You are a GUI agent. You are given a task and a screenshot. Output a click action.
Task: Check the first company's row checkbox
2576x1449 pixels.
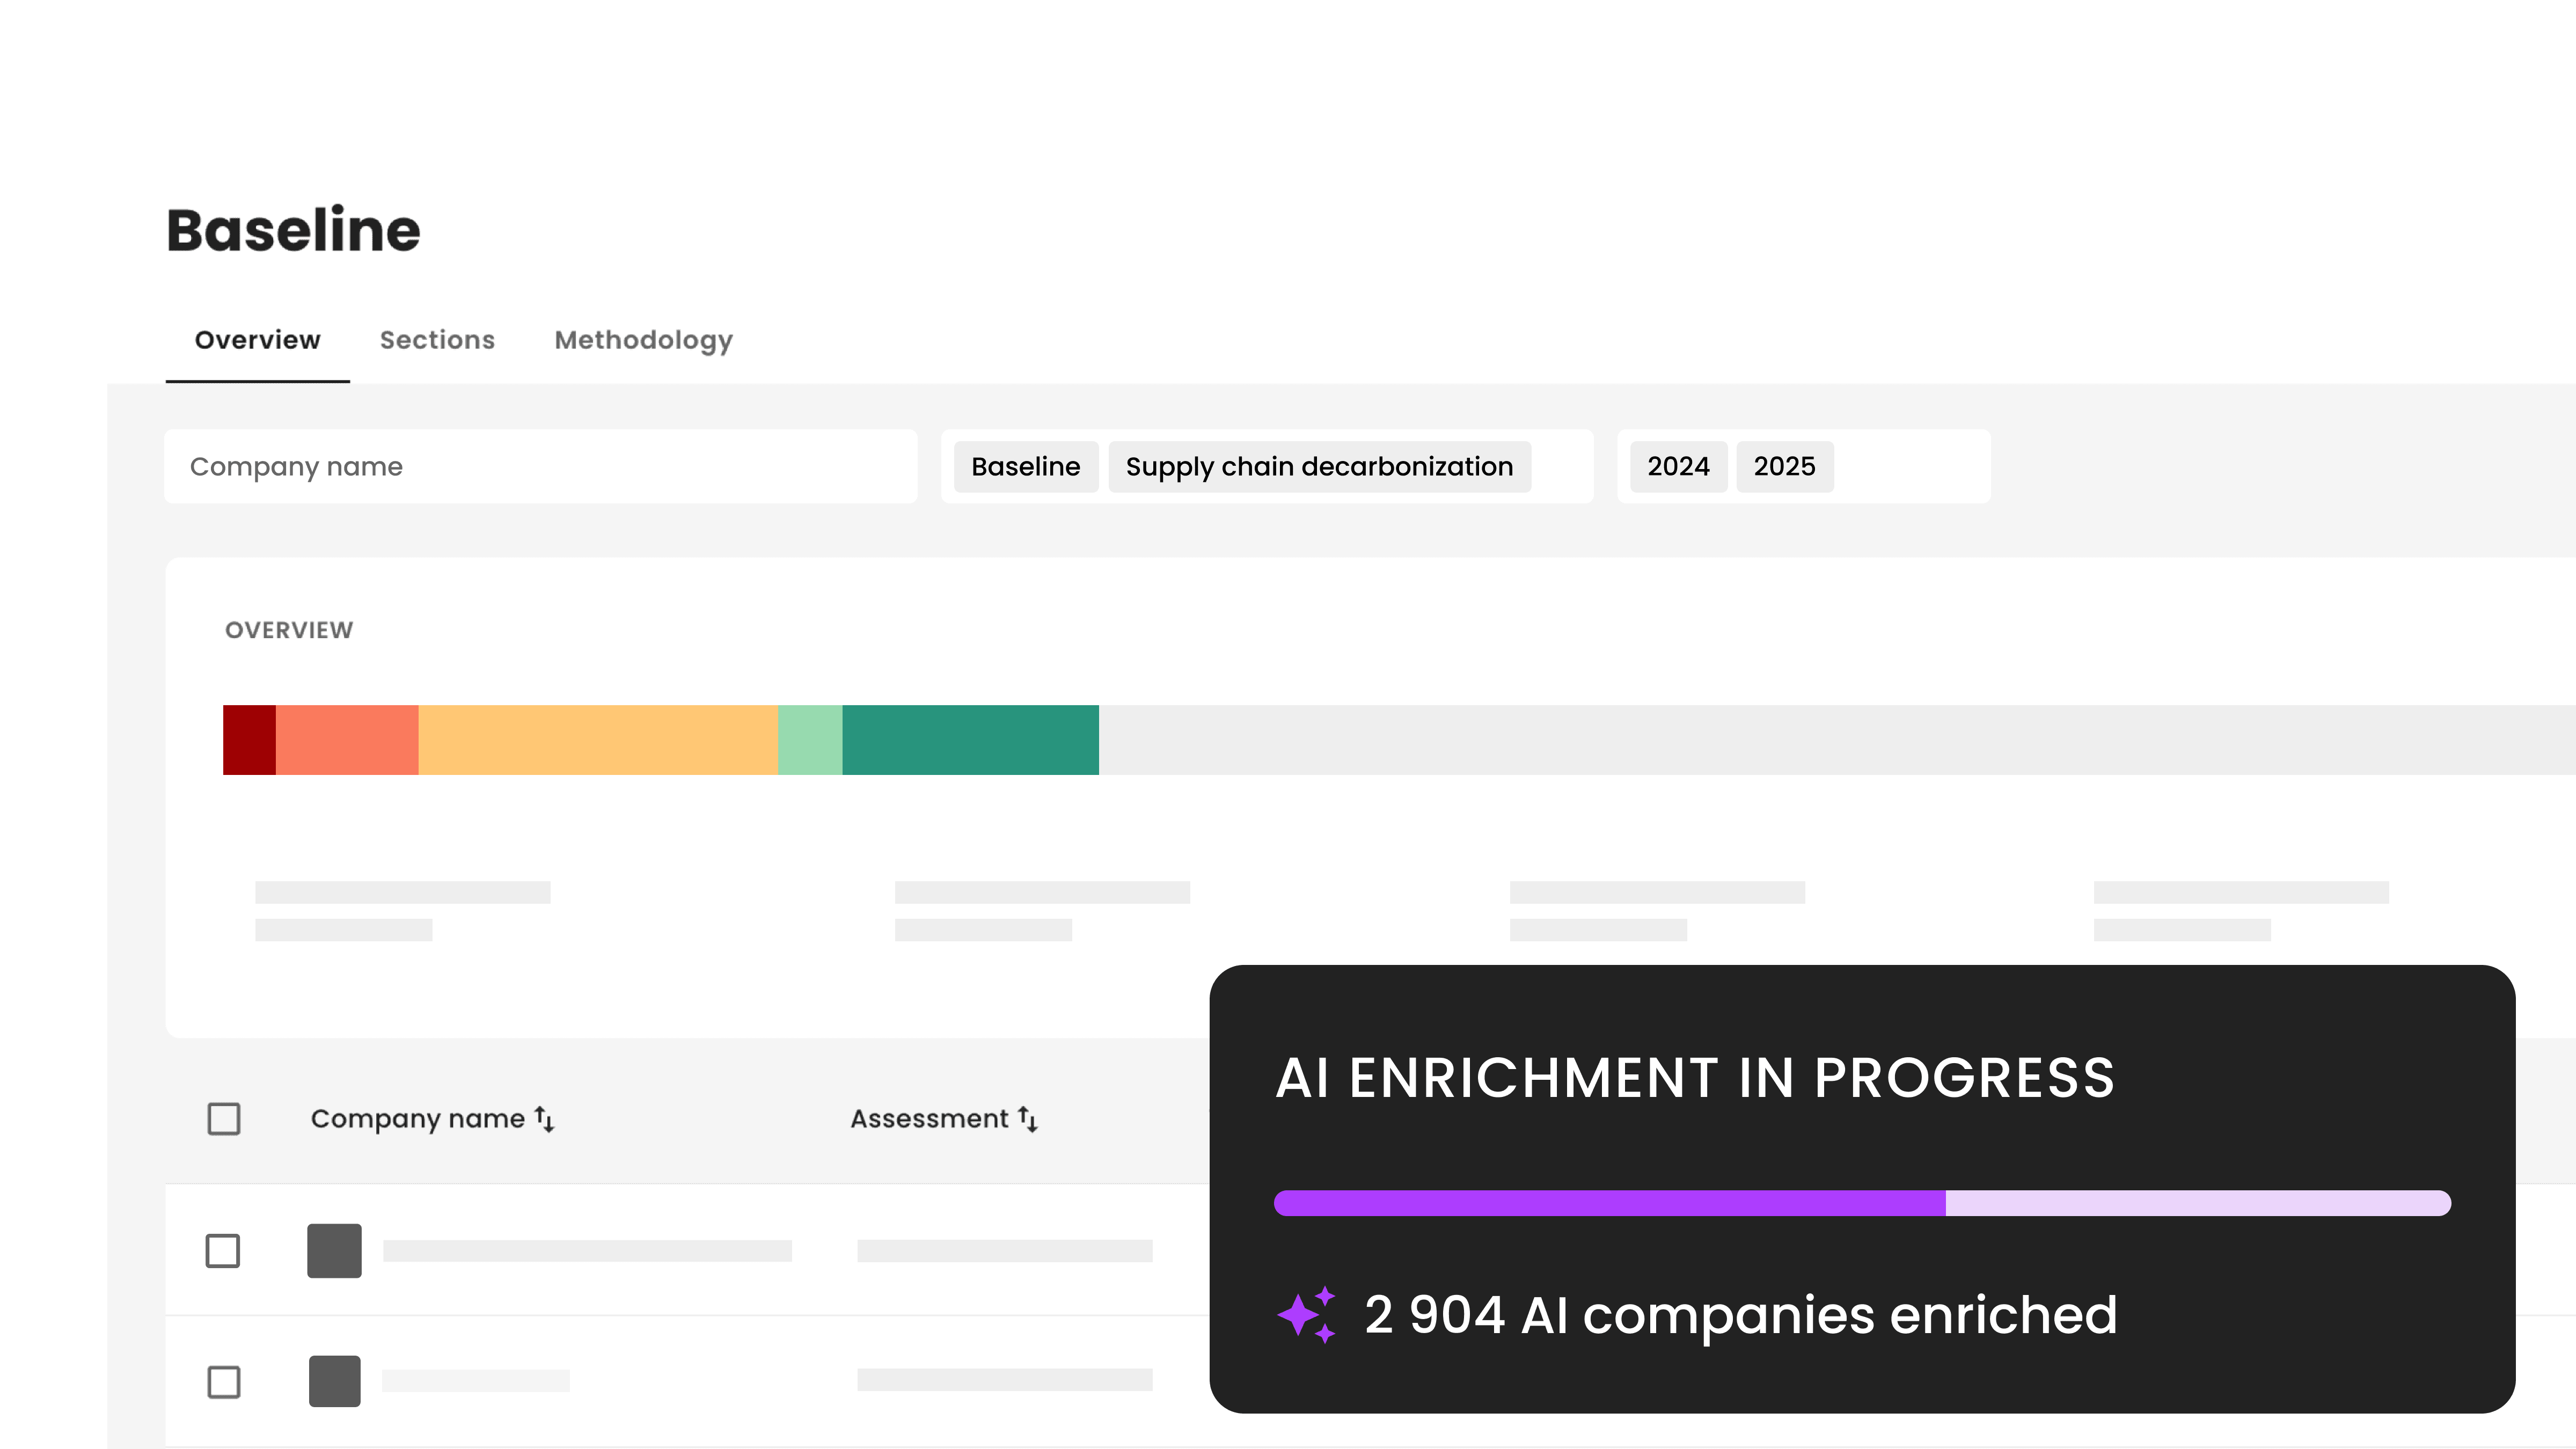223,1250
